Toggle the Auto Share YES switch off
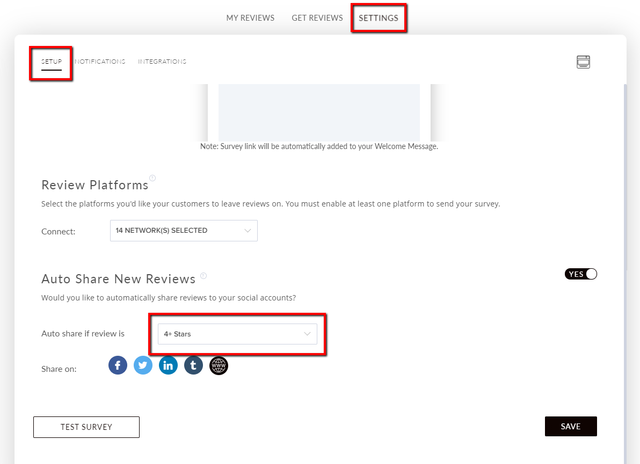Screen dimensions: 640x464 (581, 274)
